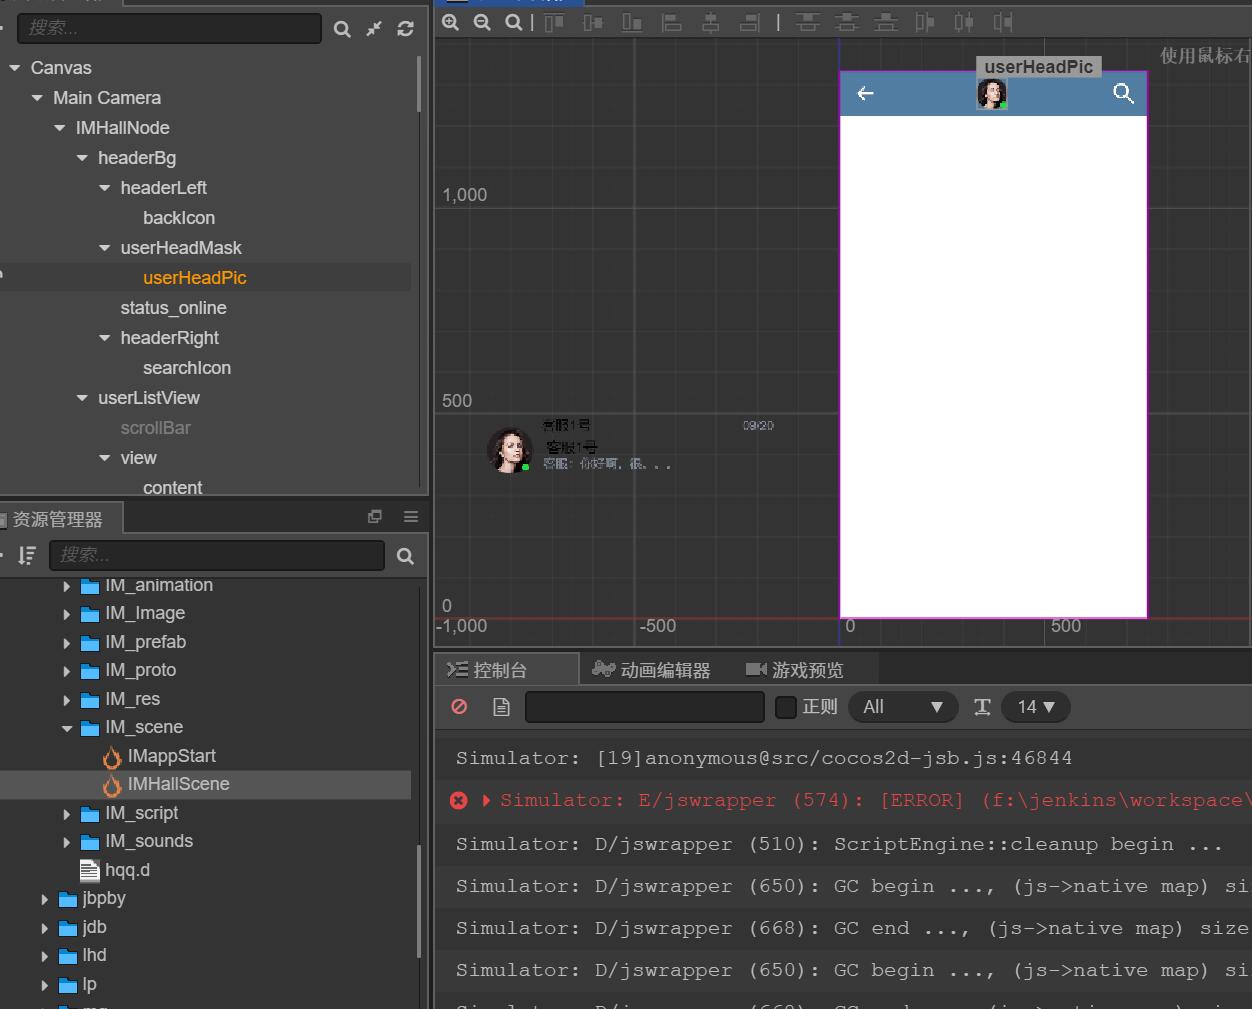
Task: Click assets search magnifier icon
Action: click(x=405, y=556)
